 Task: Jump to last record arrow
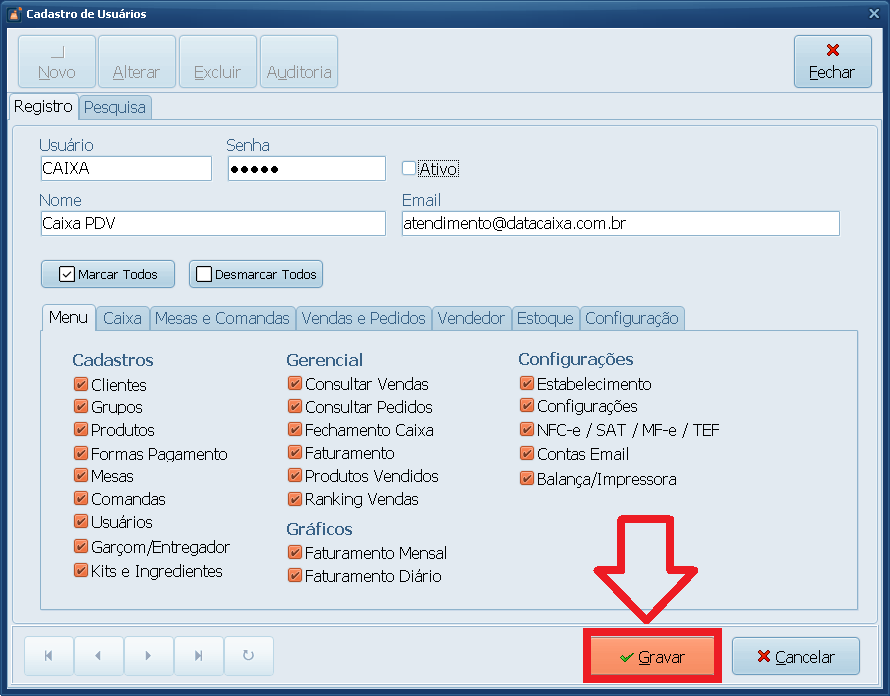point(198,656)
